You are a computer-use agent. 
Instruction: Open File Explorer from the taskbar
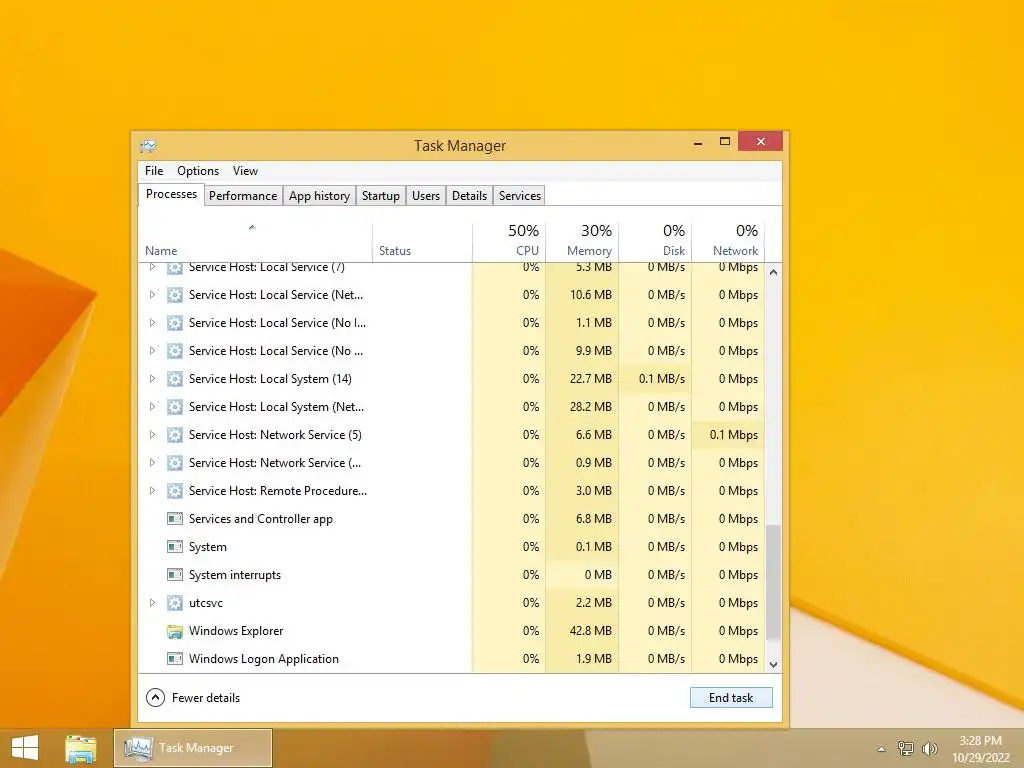(x=80, y=748)
